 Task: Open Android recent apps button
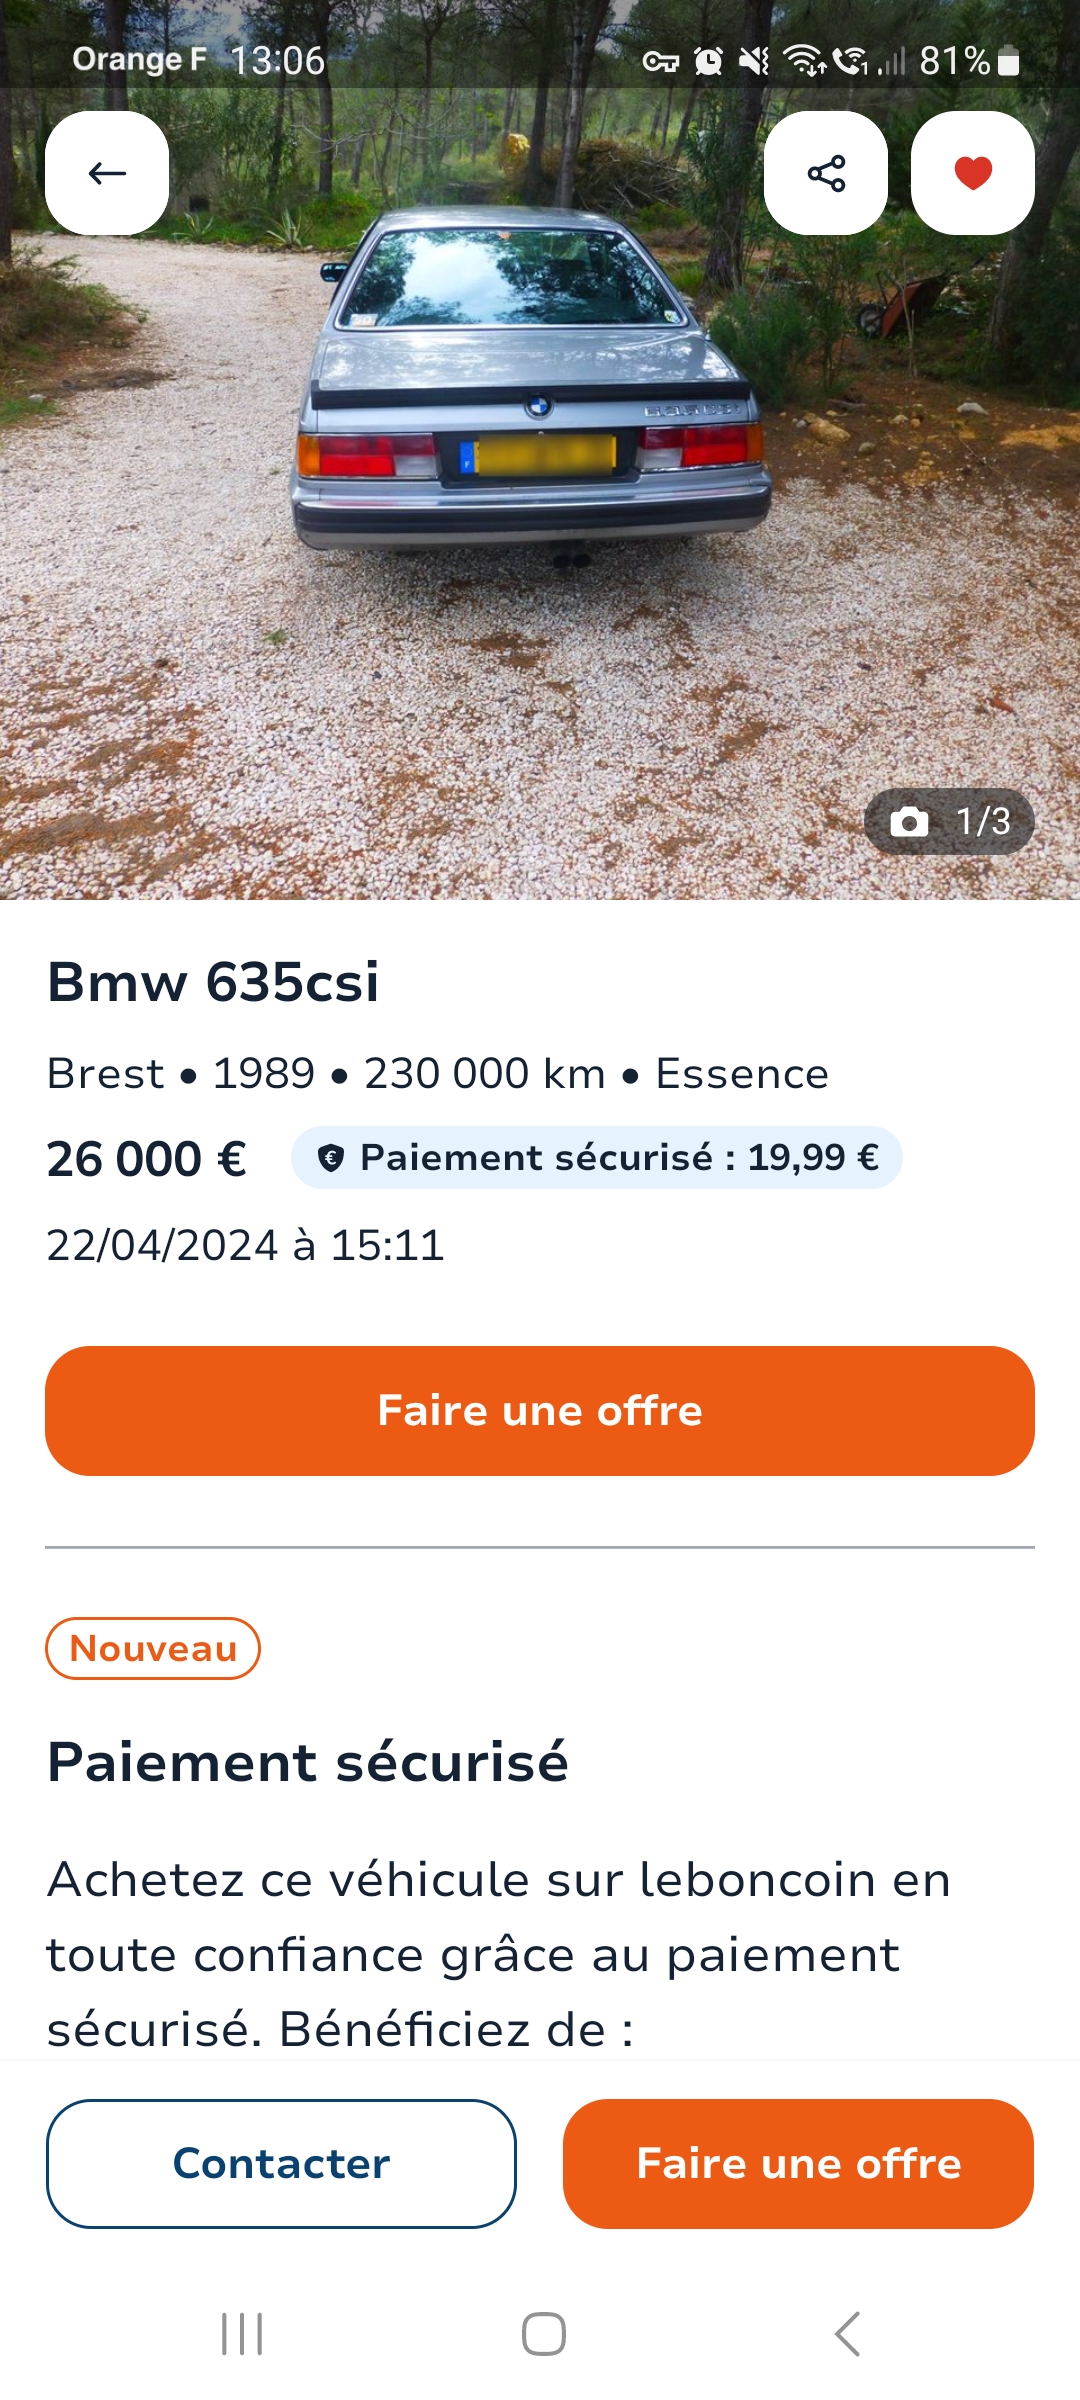(242, 2334)
